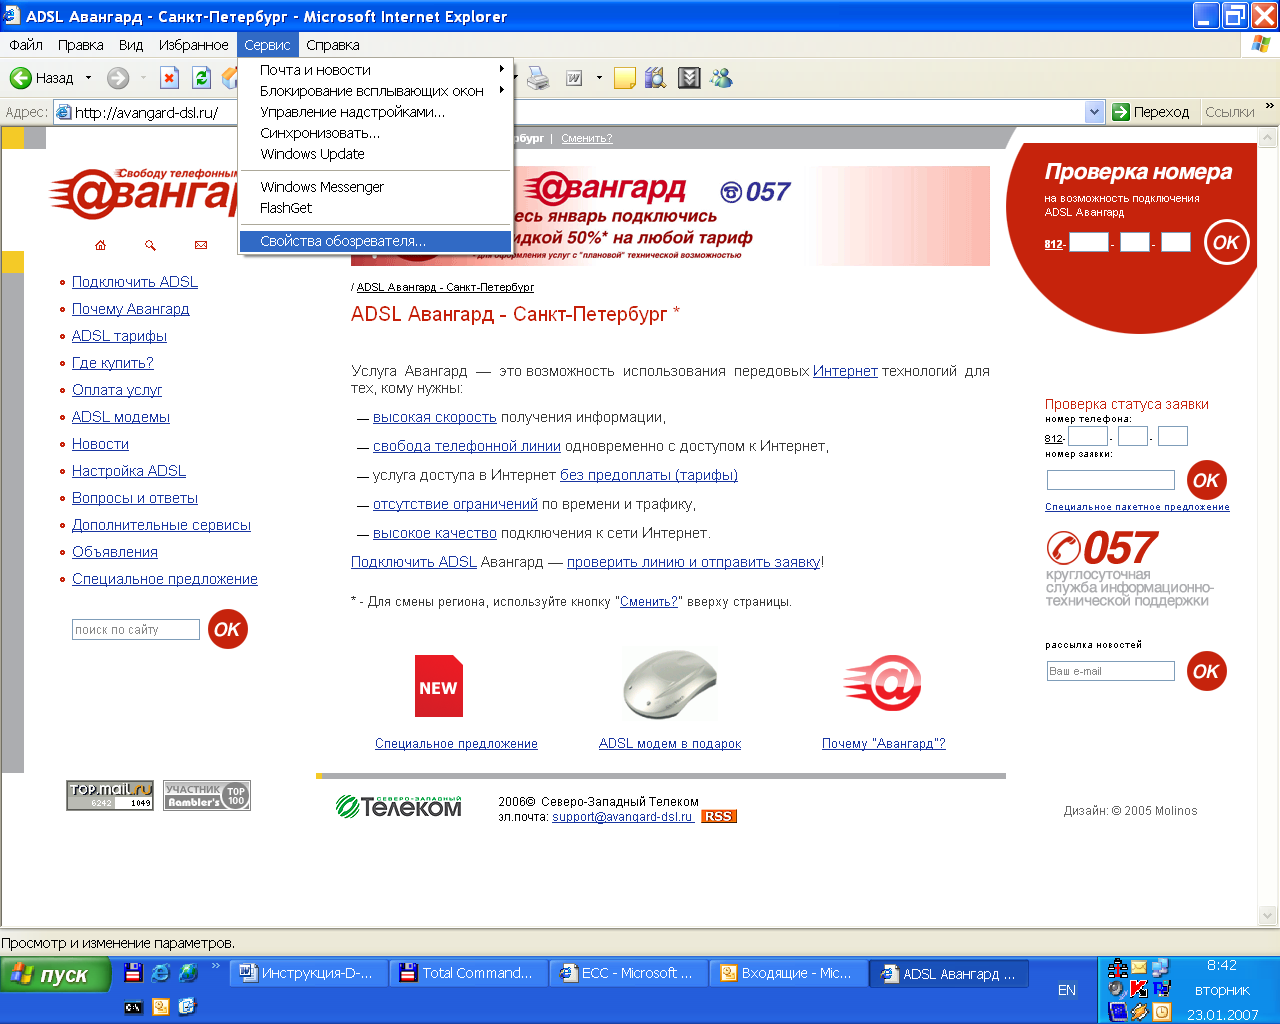1280x1024 pixels.
Task: Switch to Total Command taskbar button
Action: point(468,973)
